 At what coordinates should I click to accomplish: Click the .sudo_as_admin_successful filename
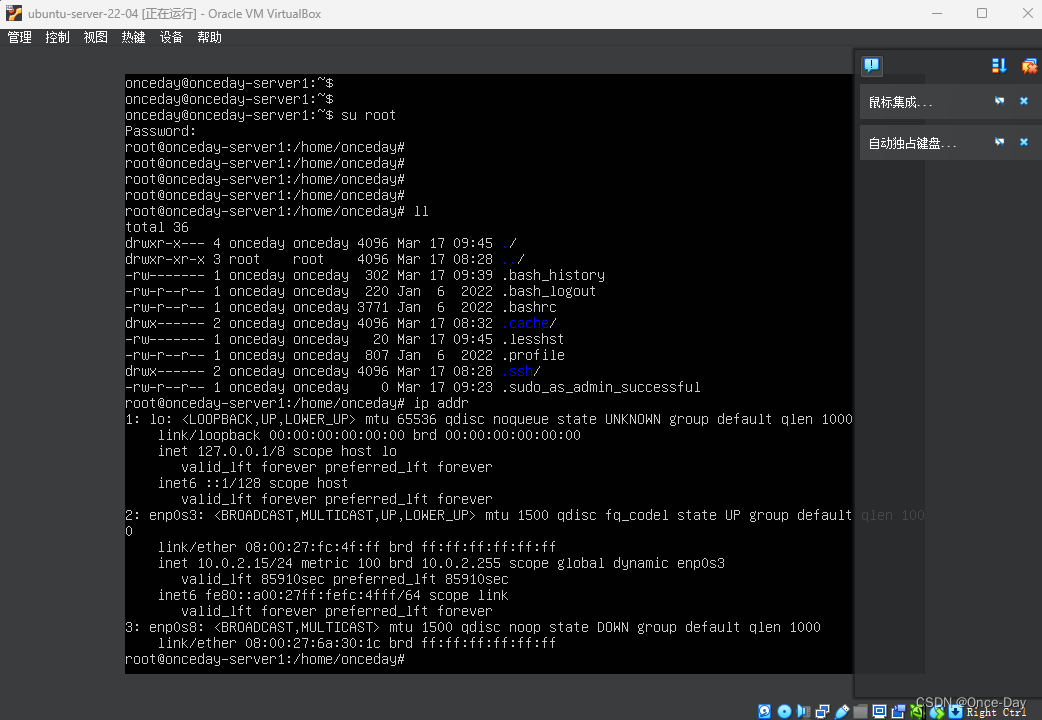(x=601, y=387)
